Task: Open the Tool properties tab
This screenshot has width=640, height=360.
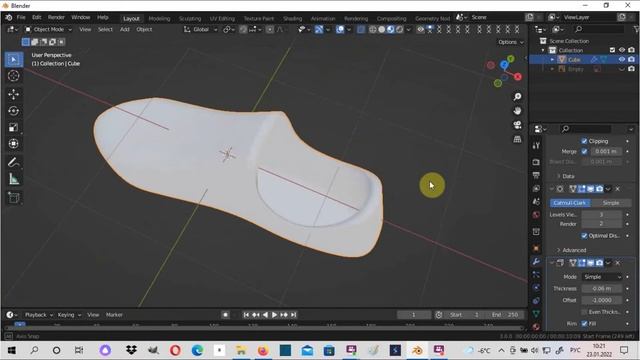Action: [x=536, y=146]
